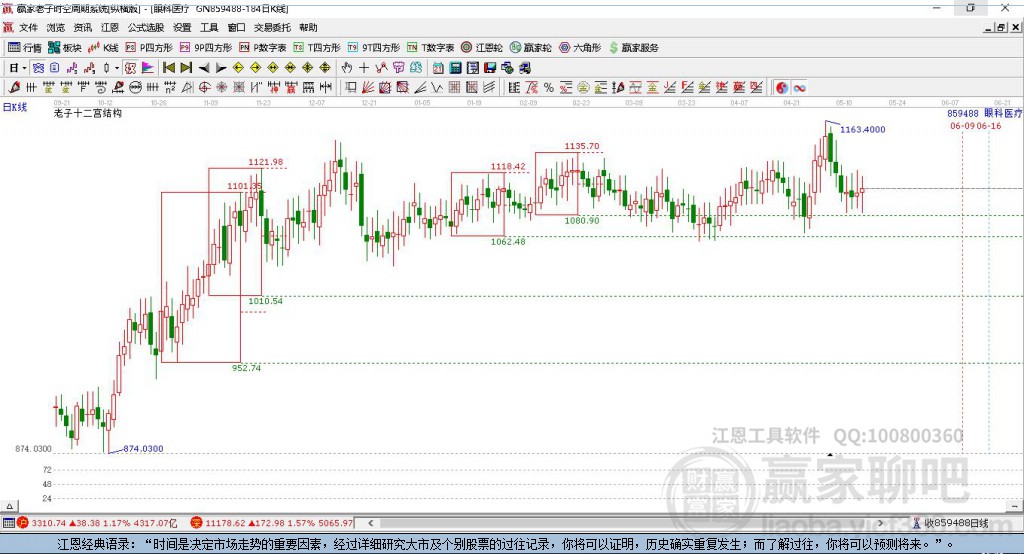Viewport: 1024px width, 554px height.
Task: Open the 行情 market quotes view
Action: tap(24, 48)
